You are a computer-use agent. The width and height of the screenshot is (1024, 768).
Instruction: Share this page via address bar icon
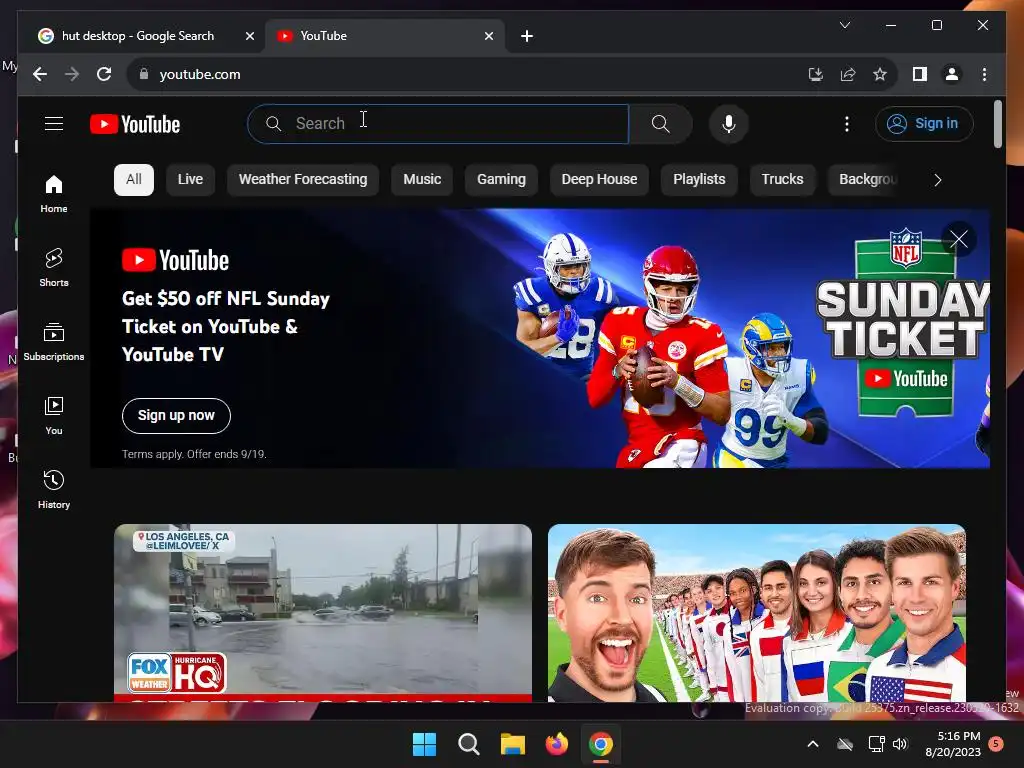(848, 74)
